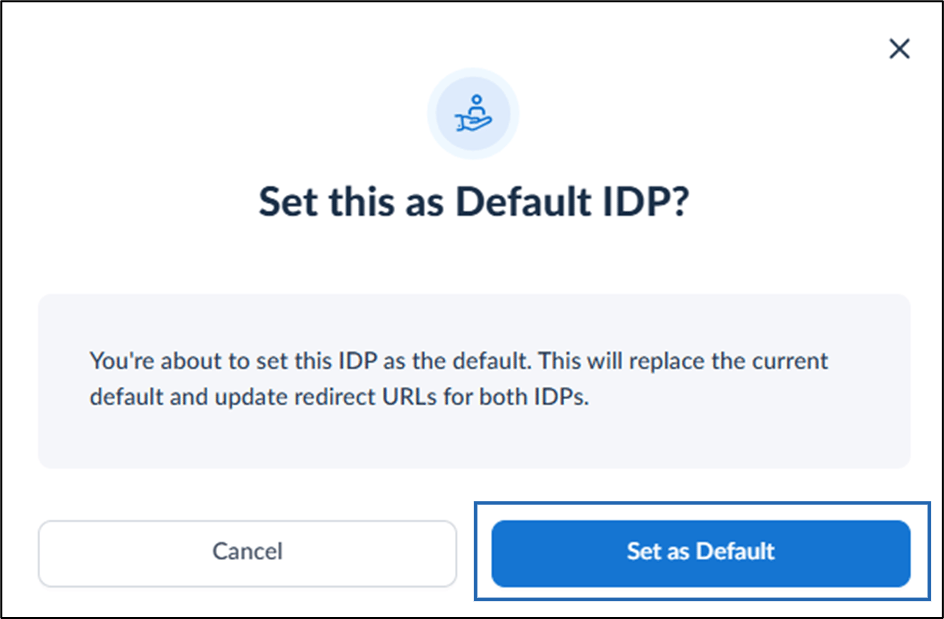Click 'Default' word in the dialog heading

524,201
